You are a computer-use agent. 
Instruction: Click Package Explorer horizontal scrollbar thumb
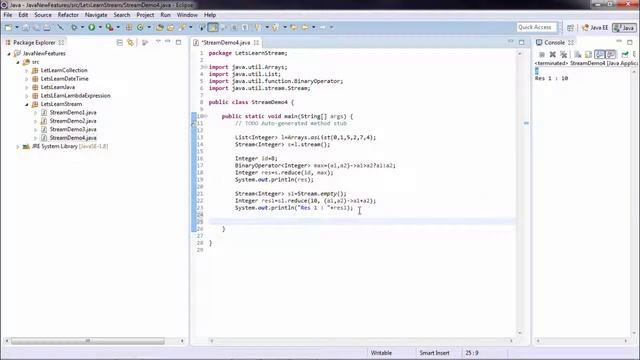coord(88,340)
